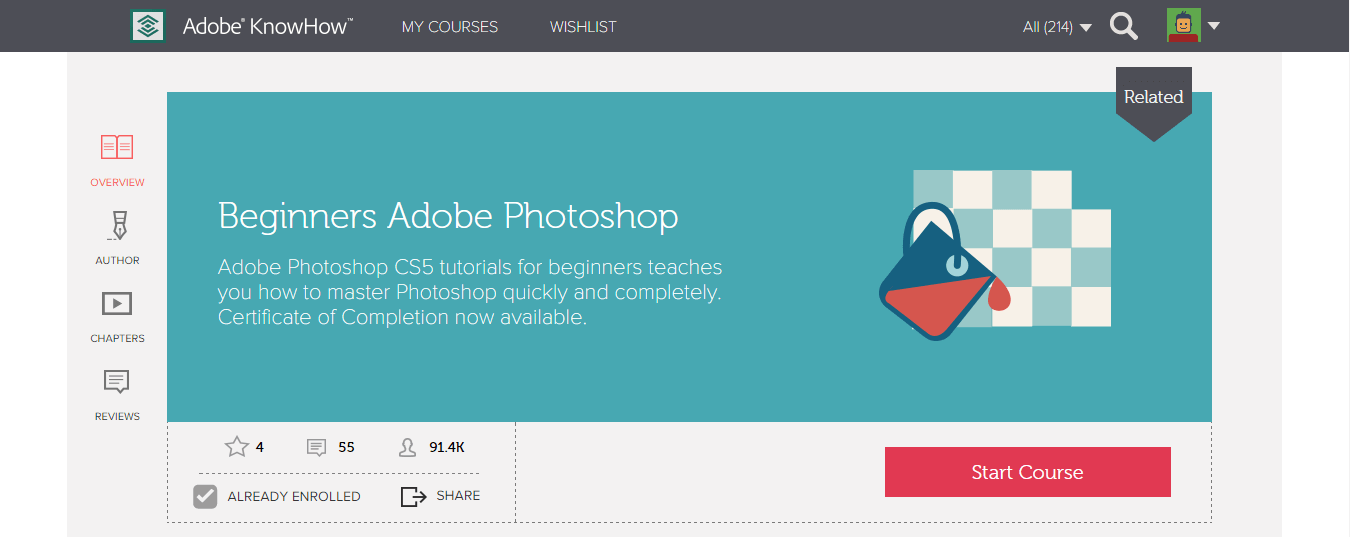Select the REVIEWS sidebar label
The width and height of the screenshot is (1350, 537).
(117, 416)
